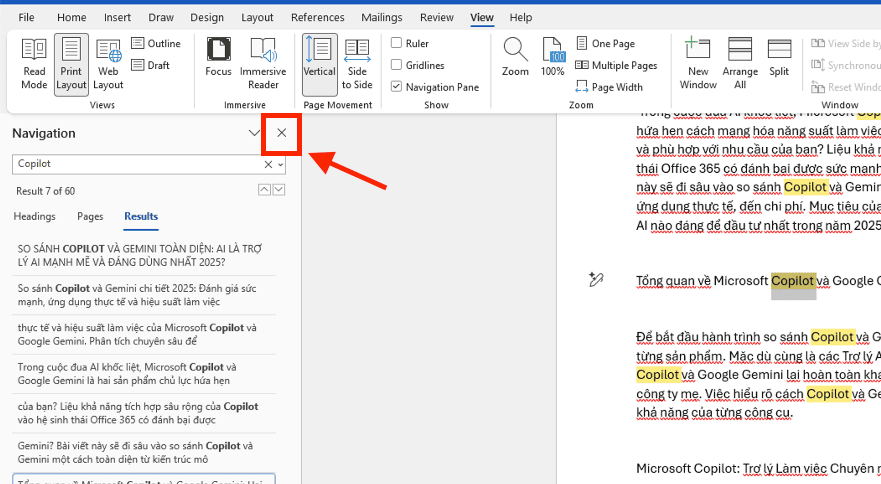This screenshot has width=881, height=484.
Task: Open the Draw ribbon tab
Action: pyautogui.click(x=161, y=17)
